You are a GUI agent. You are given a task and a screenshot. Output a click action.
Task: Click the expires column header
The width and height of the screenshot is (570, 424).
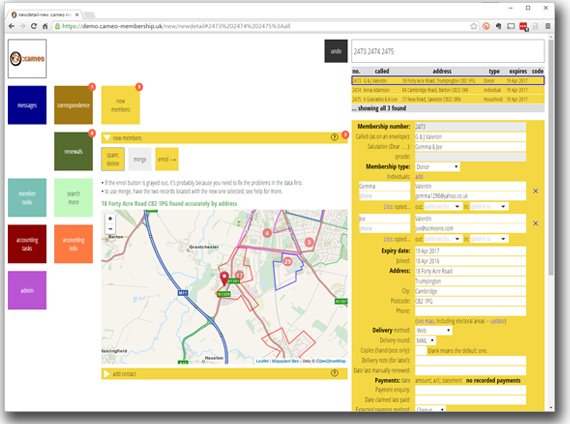[518, 71]
